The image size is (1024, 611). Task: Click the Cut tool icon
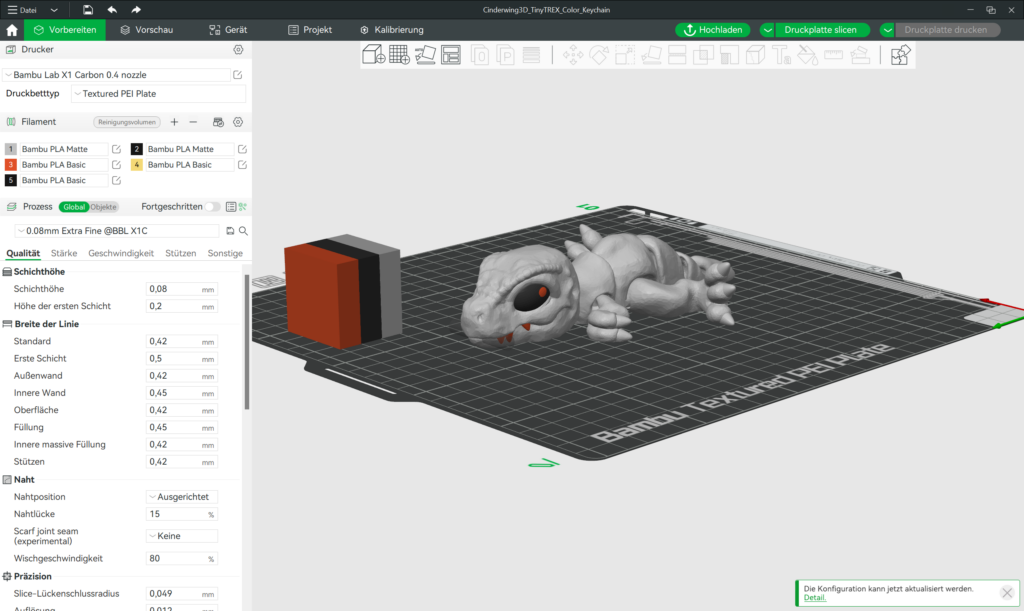pyautogui.click(x=677, y=55)
